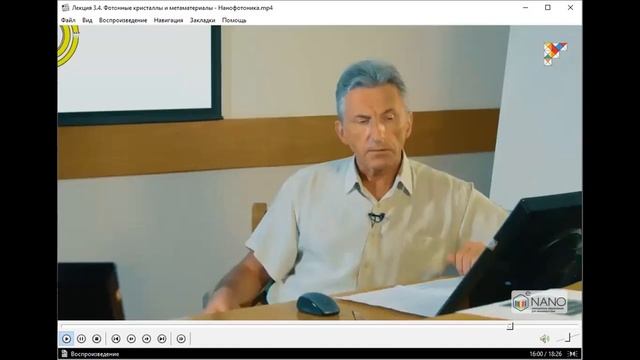Minimize the media player window
This screenshot has height=360, width=640.
[526, 7]
